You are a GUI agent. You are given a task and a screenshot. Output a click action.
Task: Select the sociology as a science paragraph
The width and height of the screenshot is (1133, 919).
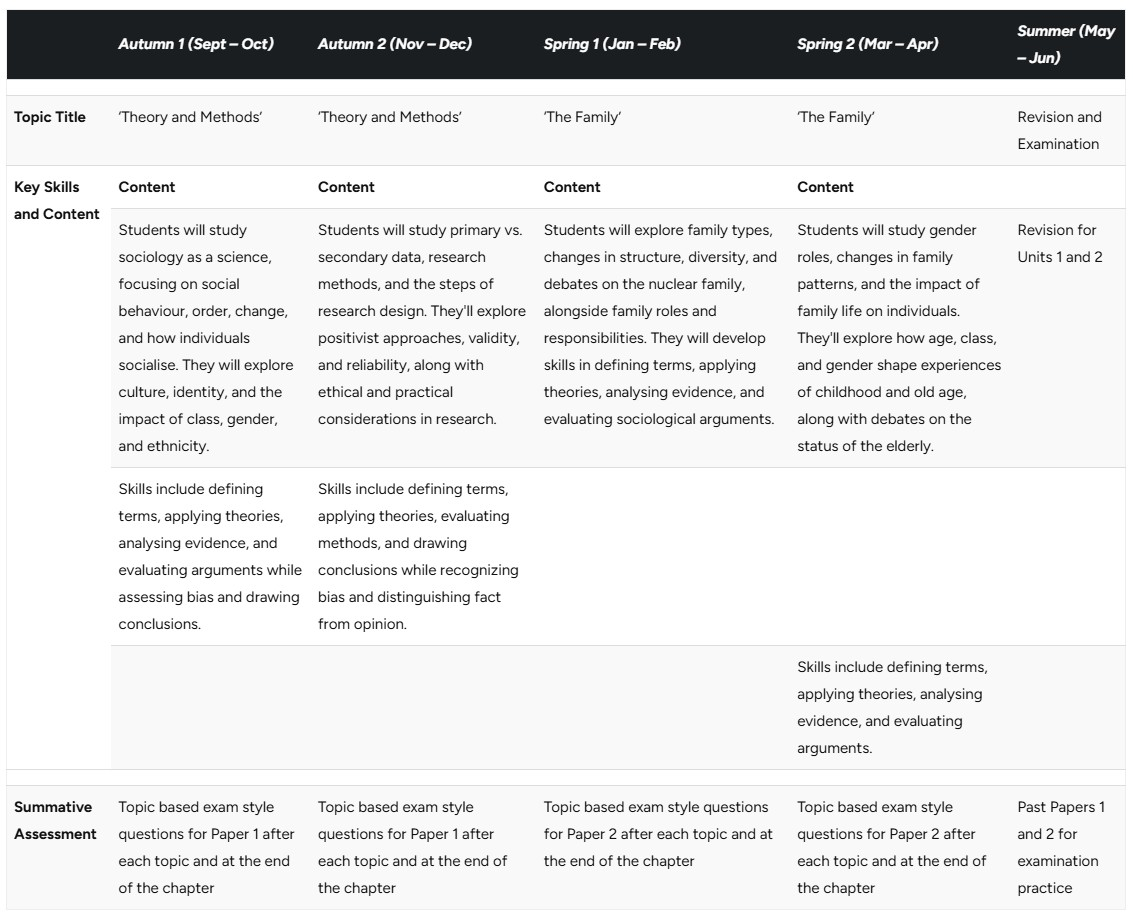tap(206, 337)
